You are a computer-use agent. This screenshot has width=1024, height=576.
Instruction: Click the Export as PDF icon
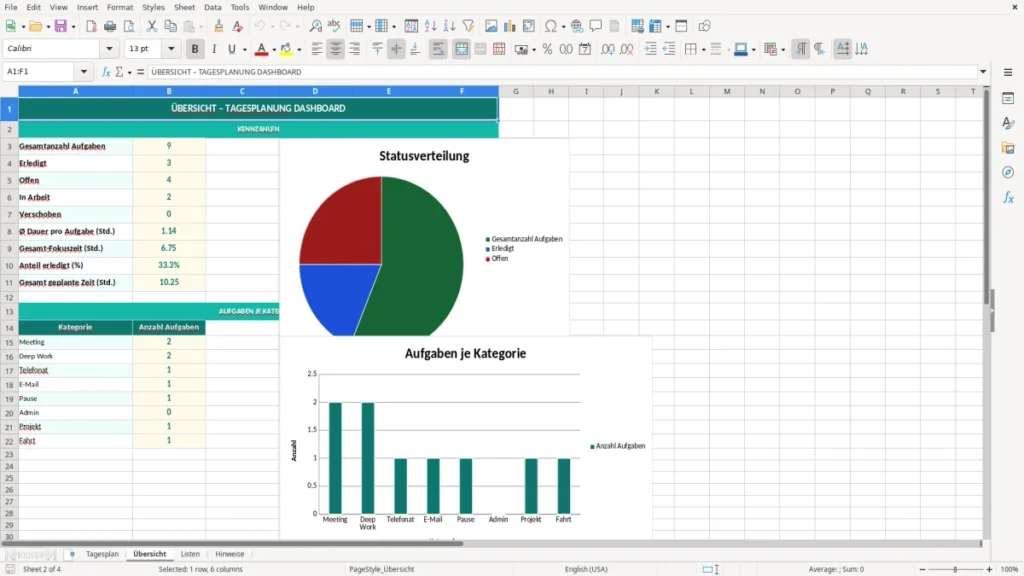pyautogui.click(x=91, y=26)
